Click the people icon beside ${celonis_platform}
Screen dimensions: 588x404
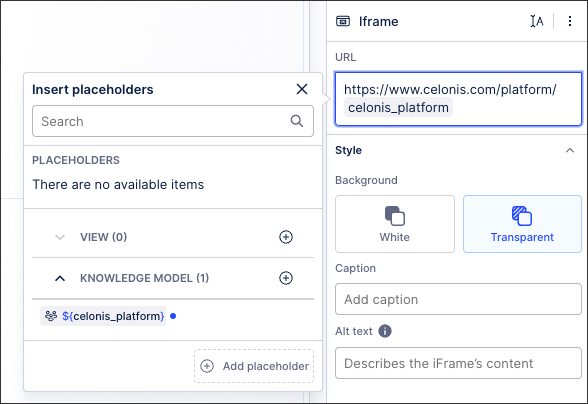[x=51, y=316]
